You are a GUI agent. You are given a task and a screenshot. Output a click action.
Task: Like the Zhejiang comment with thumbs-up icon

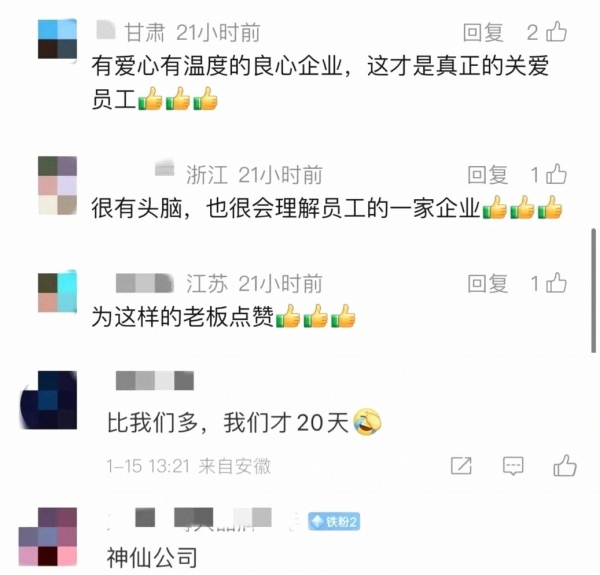(x=556, y=174)
